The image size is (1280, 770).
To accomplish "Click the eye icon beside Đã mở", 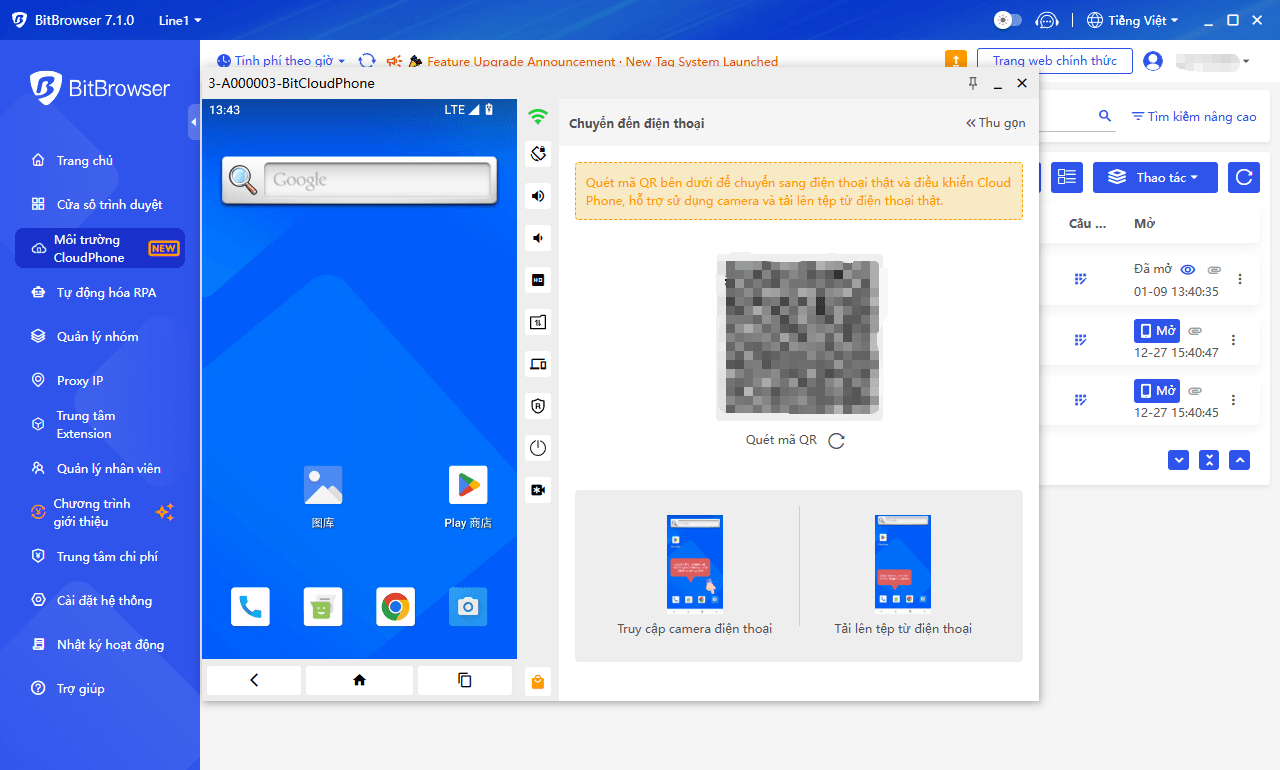I will (1188, 270).
